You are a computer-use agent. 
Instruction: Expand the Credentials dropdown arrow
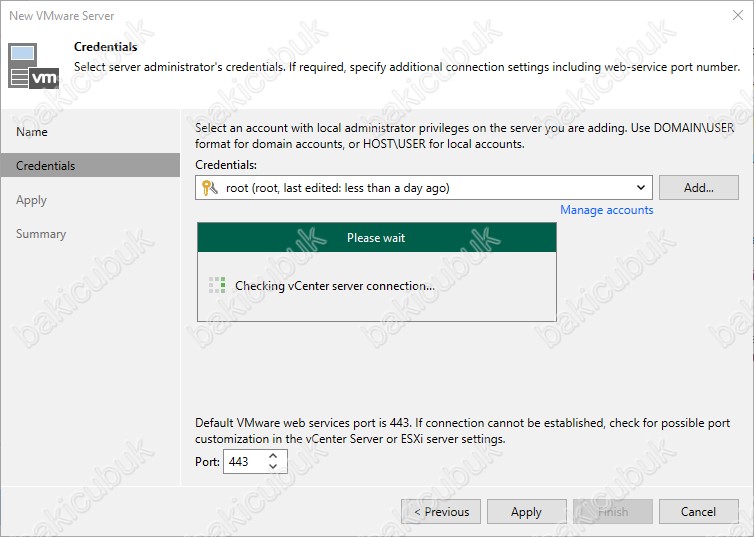(641, 187)
